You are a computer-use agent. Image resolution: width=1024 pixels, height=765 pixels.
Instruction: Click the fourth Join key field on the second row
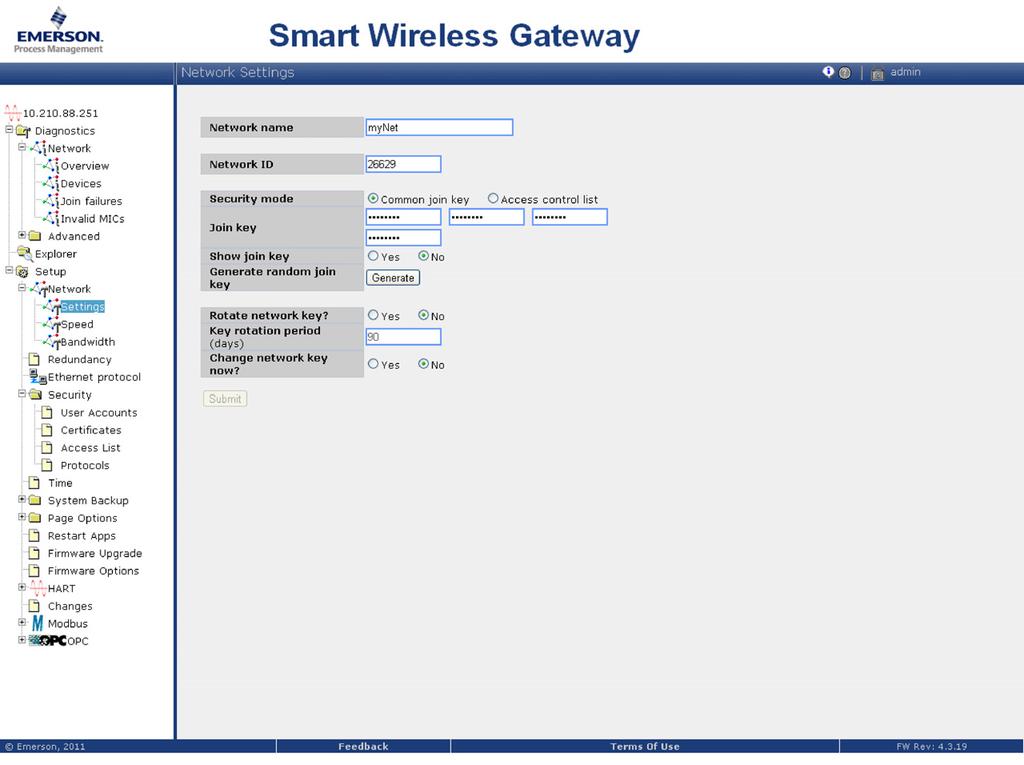click(404, 237)
